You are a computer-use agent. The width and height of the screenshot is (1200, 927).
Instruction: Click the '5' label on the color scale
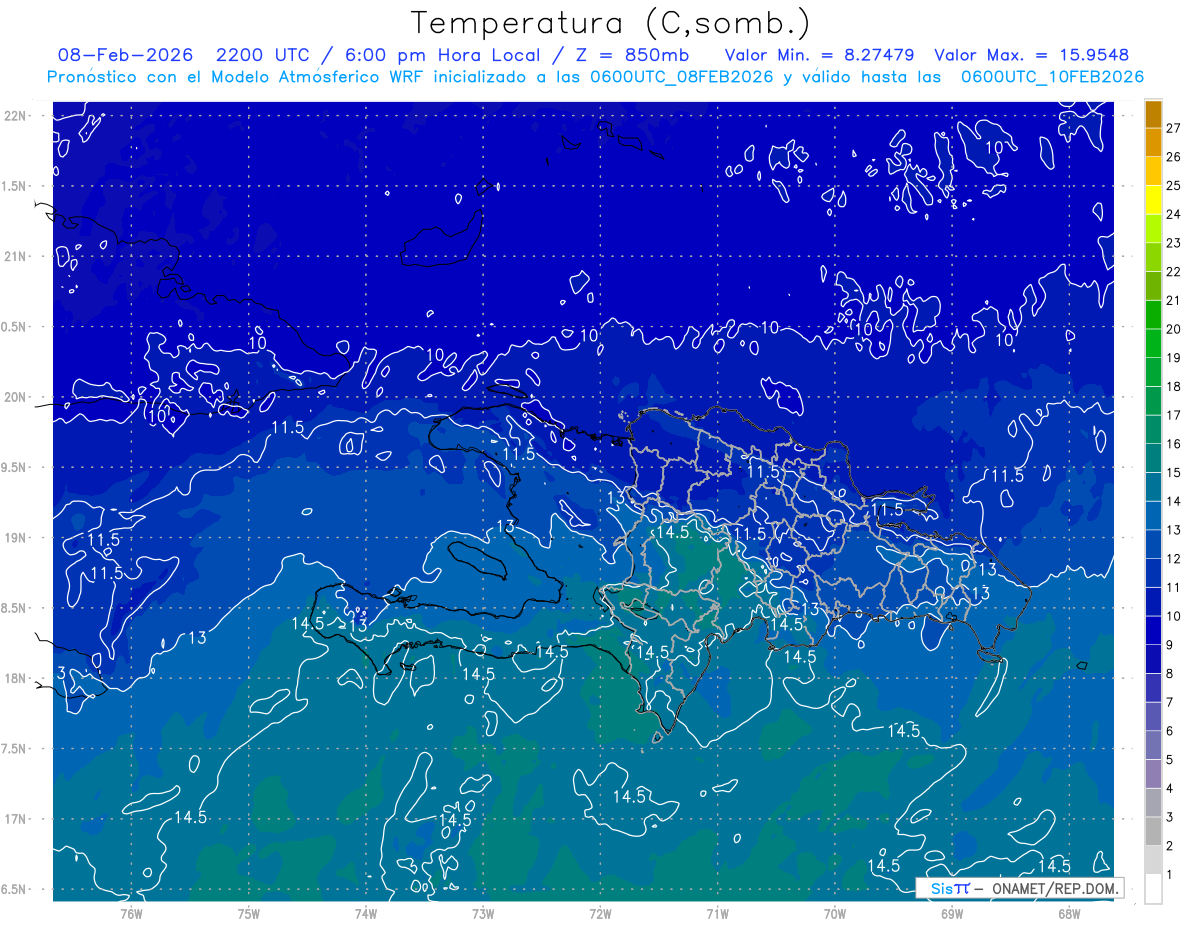pyautogui.click(x=1170, y=760)
